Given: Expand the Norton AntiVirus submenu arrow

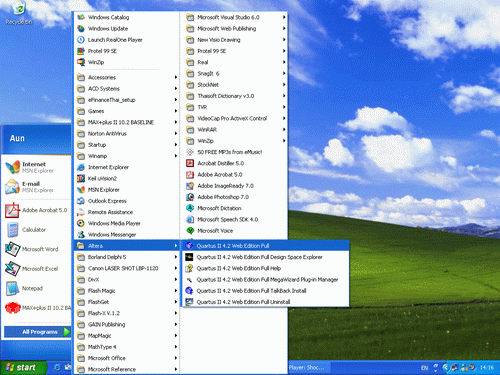Looking at the screenshot, I should (x=176, y=133).
